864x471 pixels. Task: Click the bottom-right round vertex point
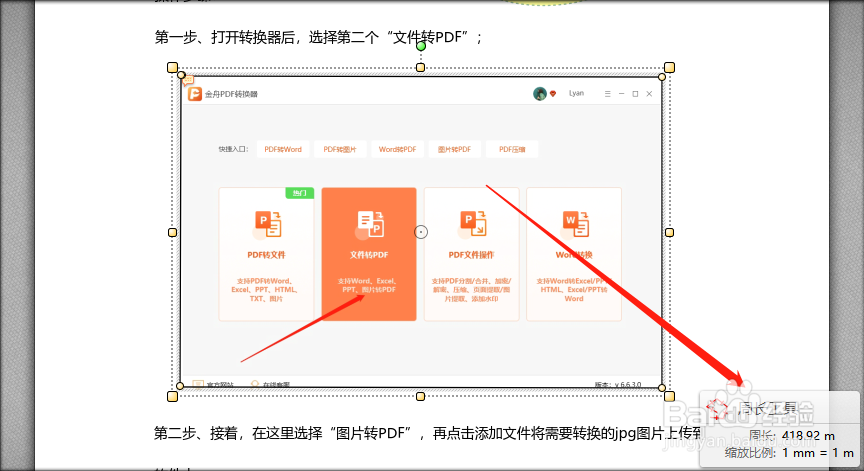coord(662,388)
